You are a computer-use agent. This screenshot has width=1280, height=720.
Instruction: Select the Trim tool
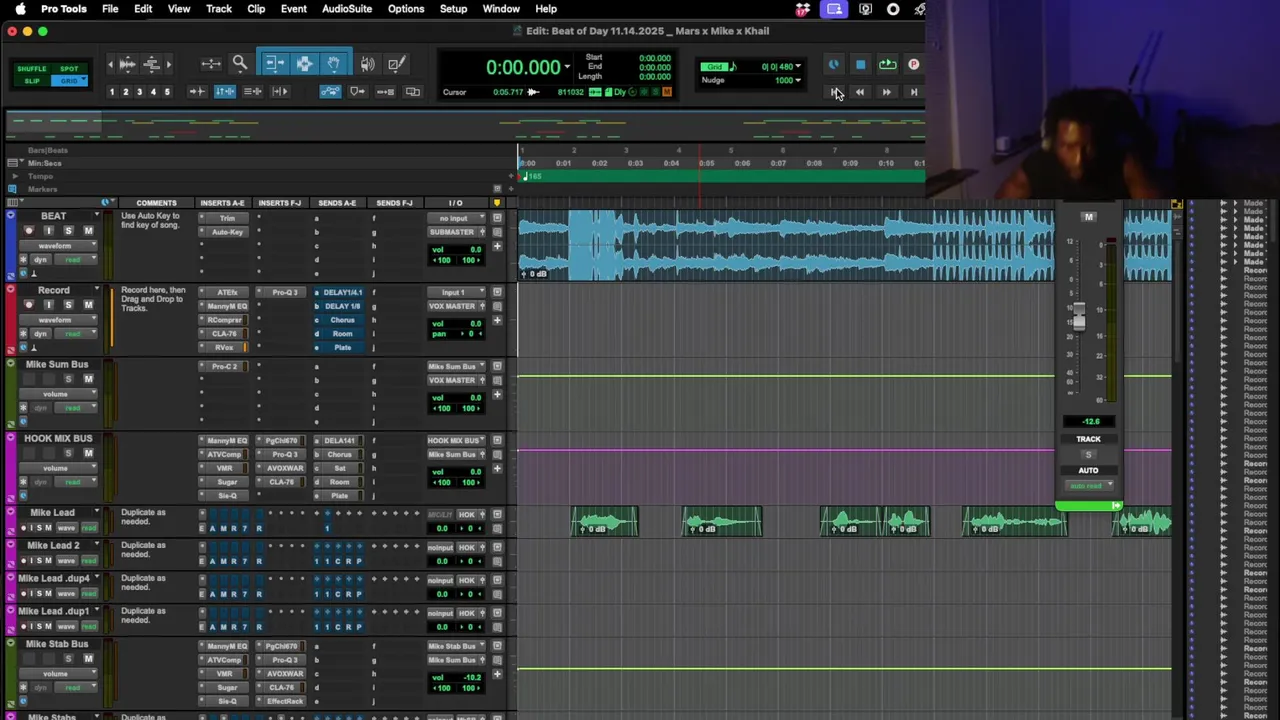[x=274, y=64]
